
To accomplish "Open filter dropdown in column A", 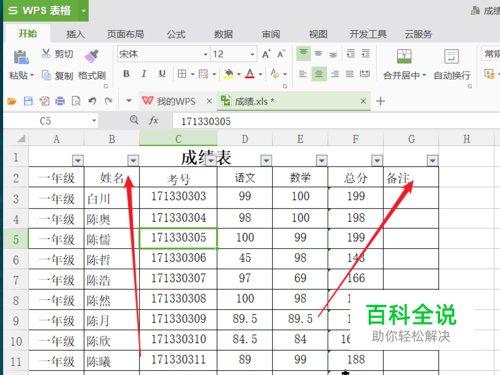I will pos(78,161).
